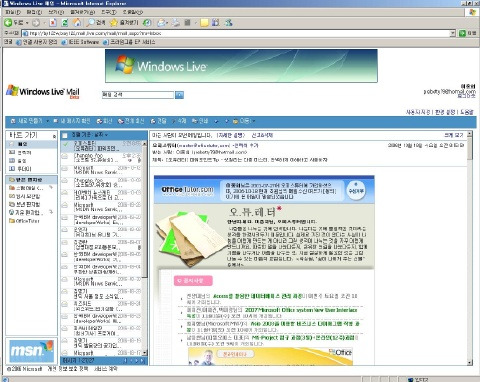Click the IE Home icon
Image resolution: width=480 pixels, height=382 pixels.
(x=77, y=23)
